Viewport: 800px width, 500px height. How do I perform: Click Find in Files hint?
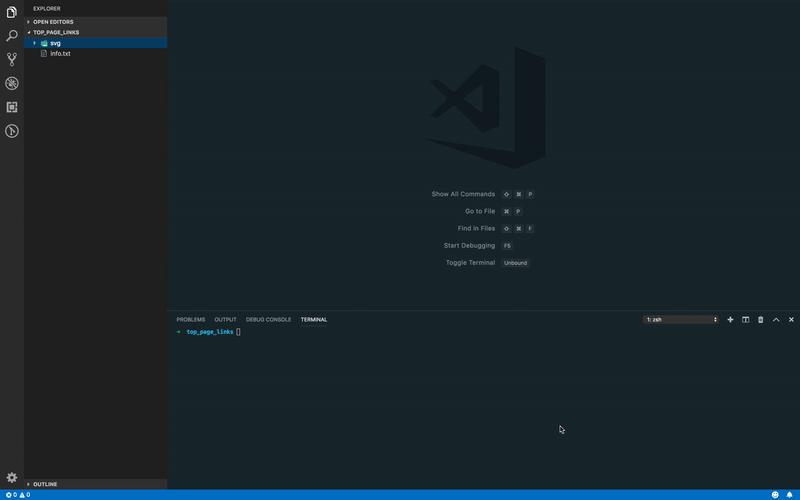(476, 228)
